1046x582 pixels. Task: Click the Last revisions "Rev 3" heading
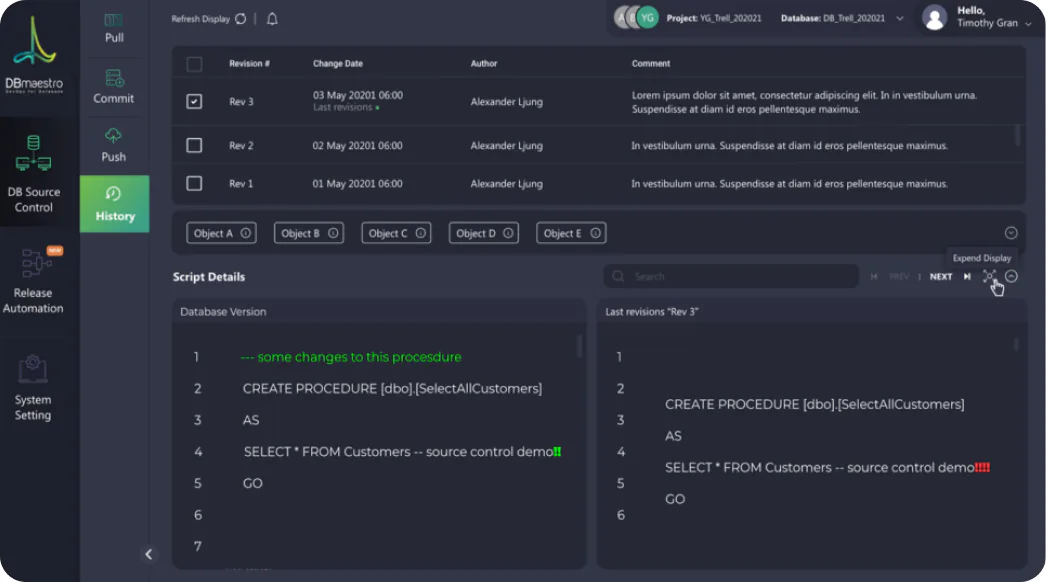click(652, 312)
